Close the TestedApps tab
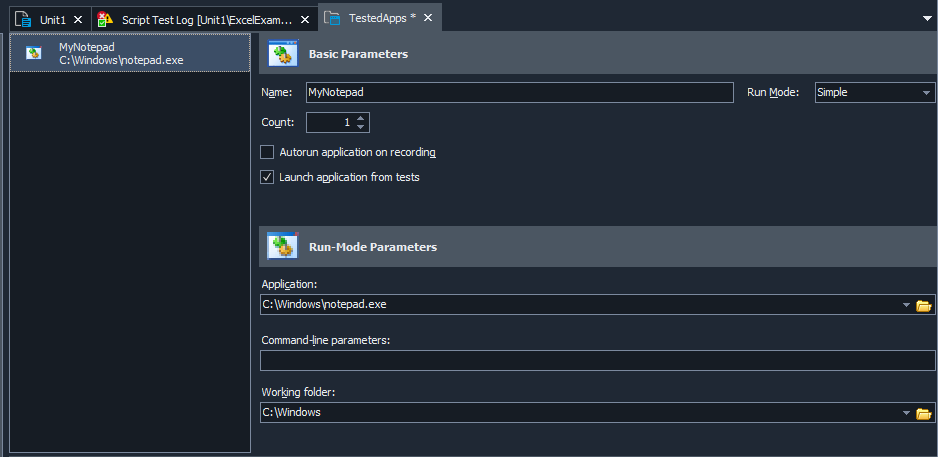This screenshot has height=457, width=940. tap(428, 19)
